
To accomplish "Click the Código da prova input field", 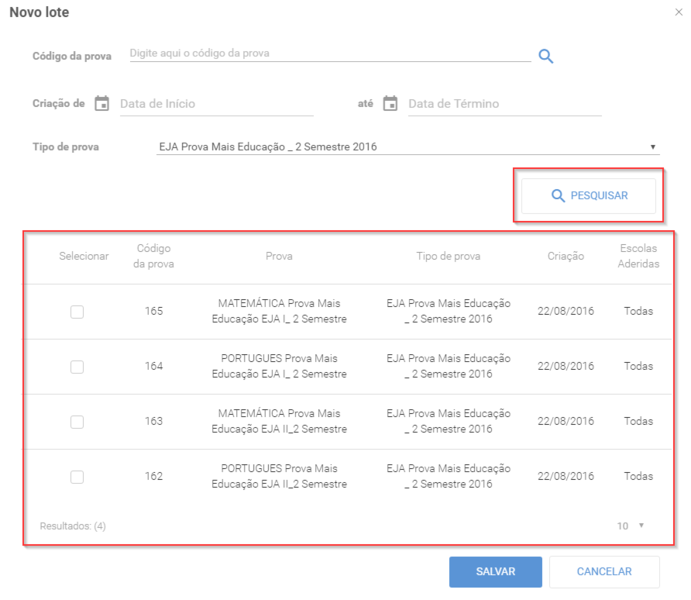I will 330,54.
